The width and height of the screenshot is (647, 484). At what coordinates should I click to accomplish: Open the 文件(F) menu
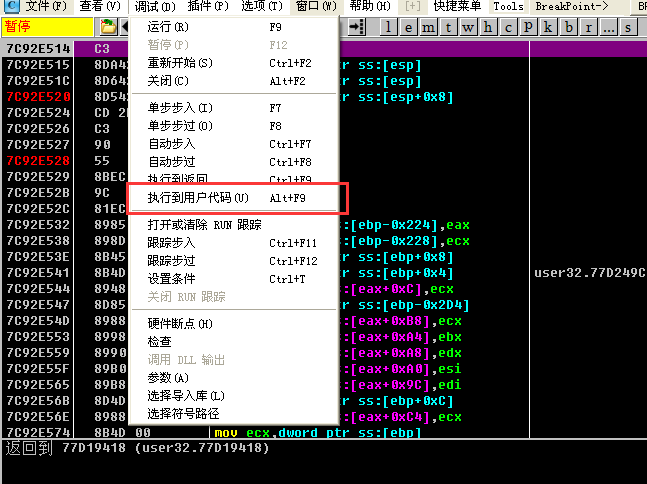(x=45, y=6)
